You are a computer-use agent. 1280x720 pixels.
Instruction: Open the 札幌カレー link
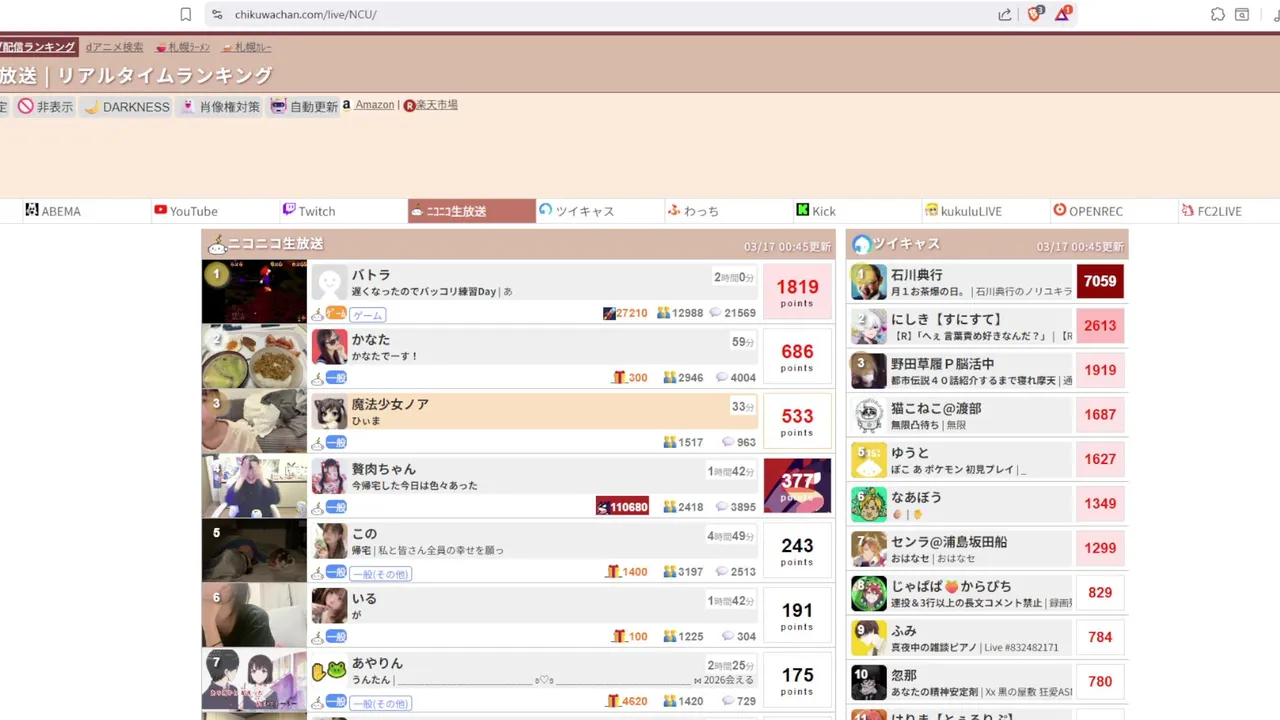(247, 47)
